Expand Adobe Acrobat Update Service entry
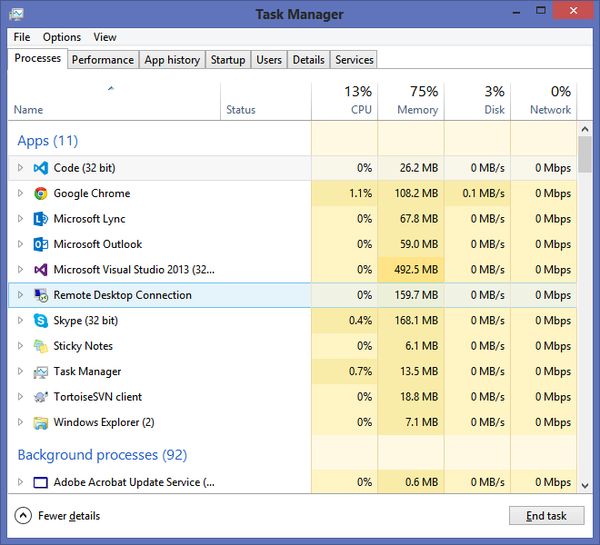This screenshot has width=600, height=545. 20,482
